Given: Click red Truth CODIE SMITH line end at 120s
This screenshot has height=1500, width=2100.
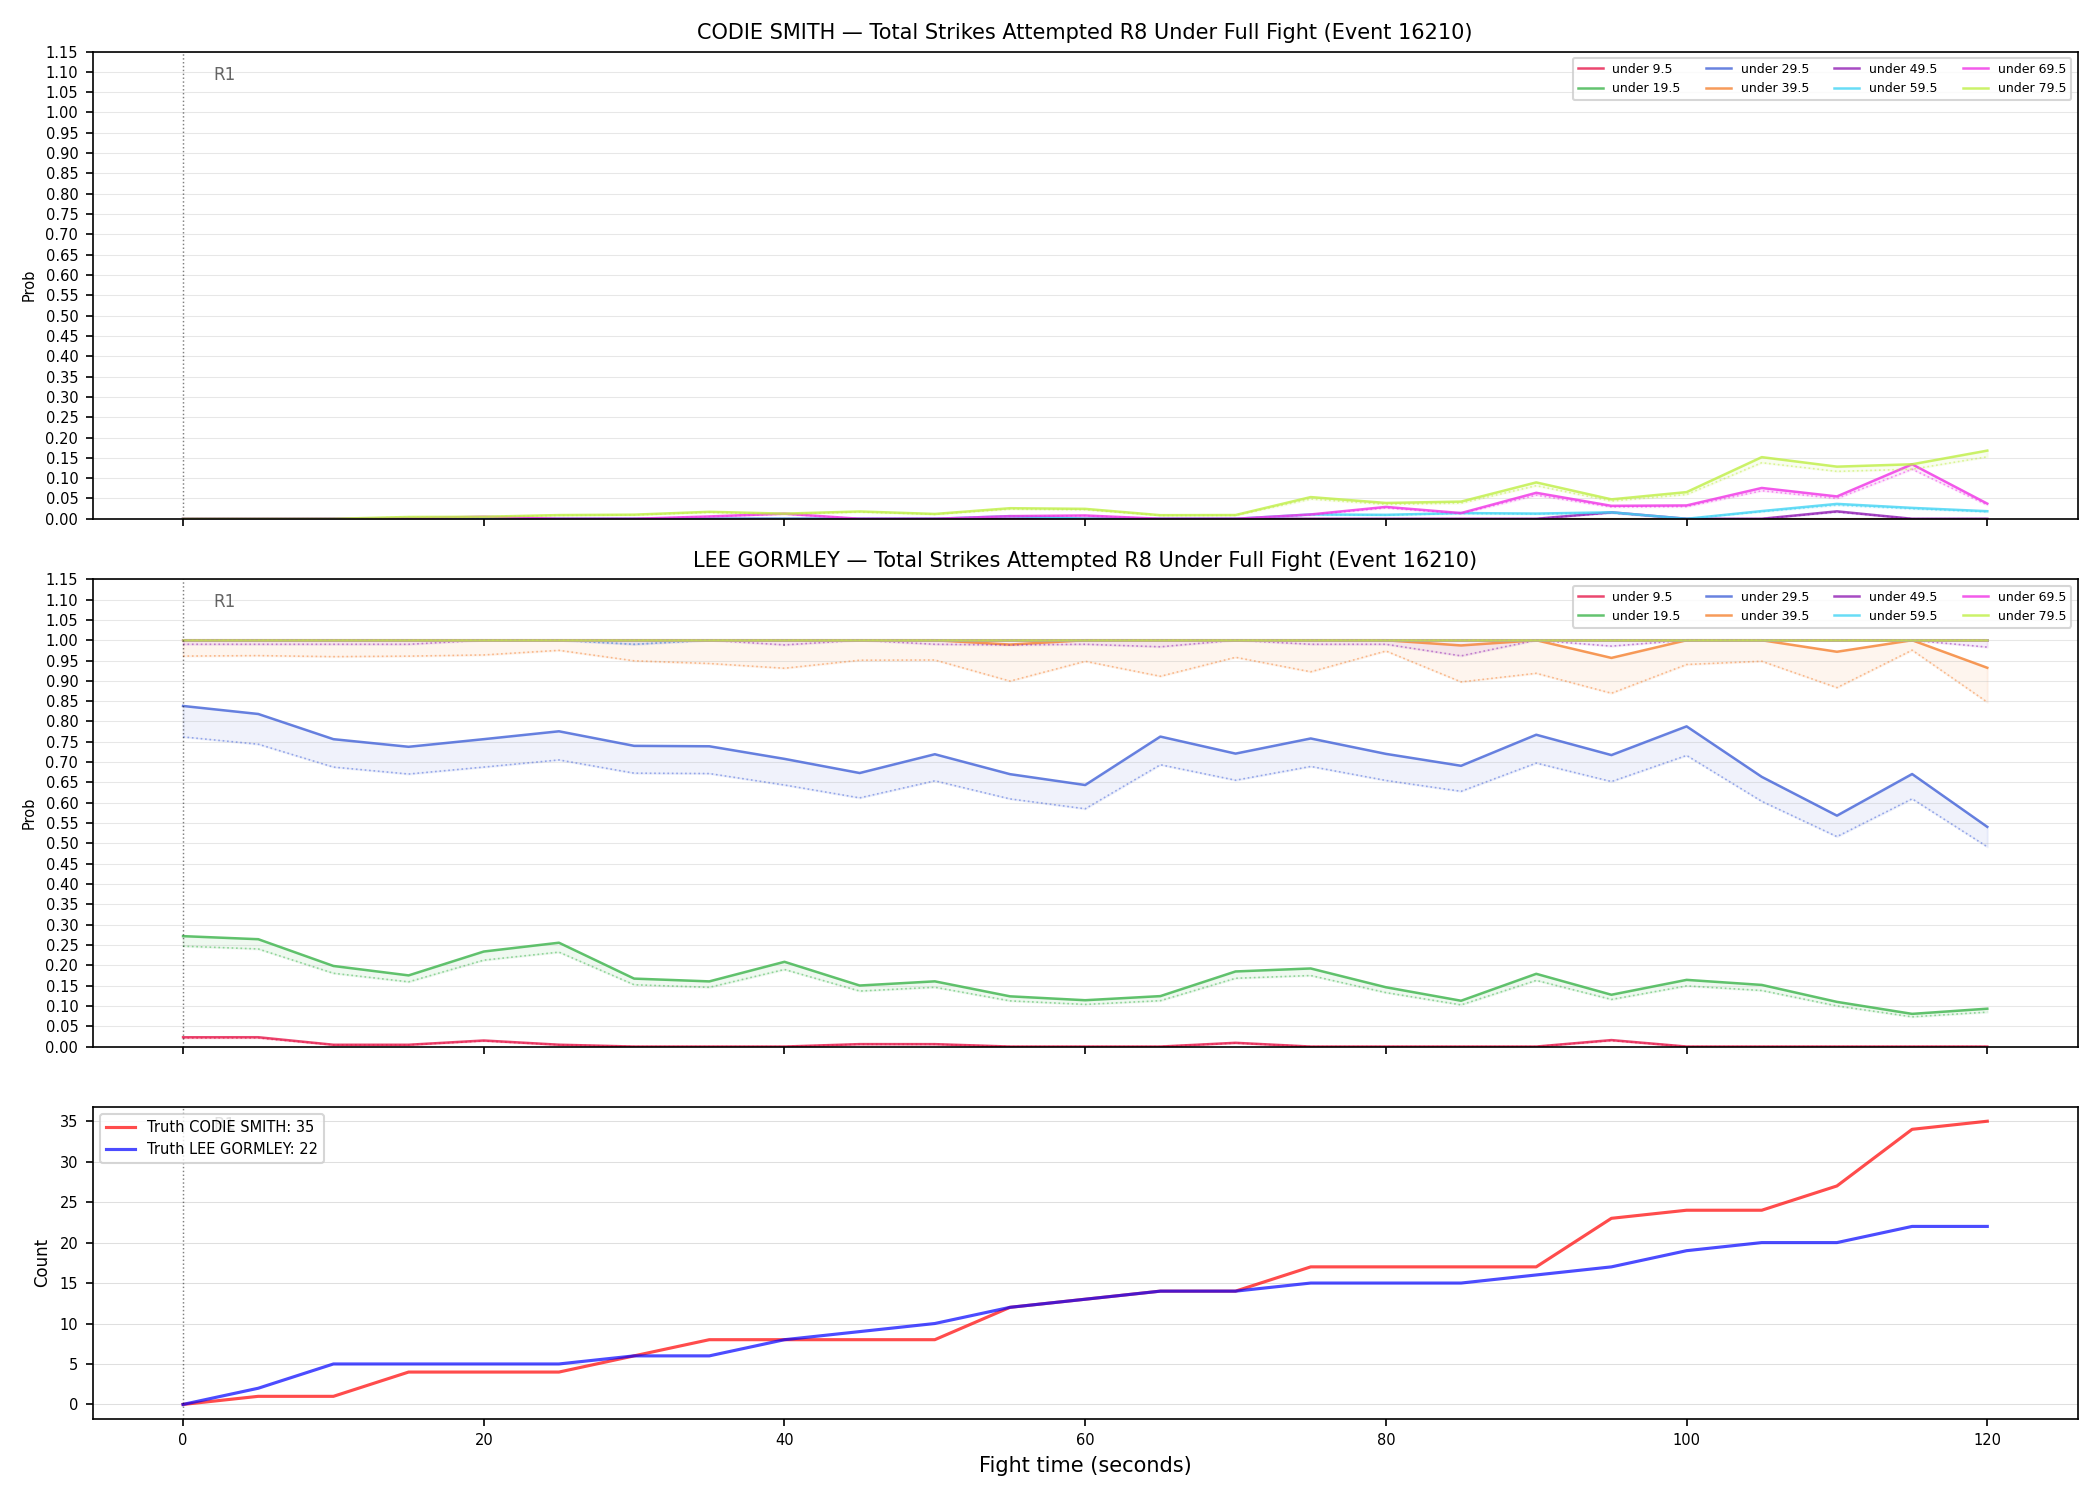Looking at the screenshot, I should coord(1987,1121).
